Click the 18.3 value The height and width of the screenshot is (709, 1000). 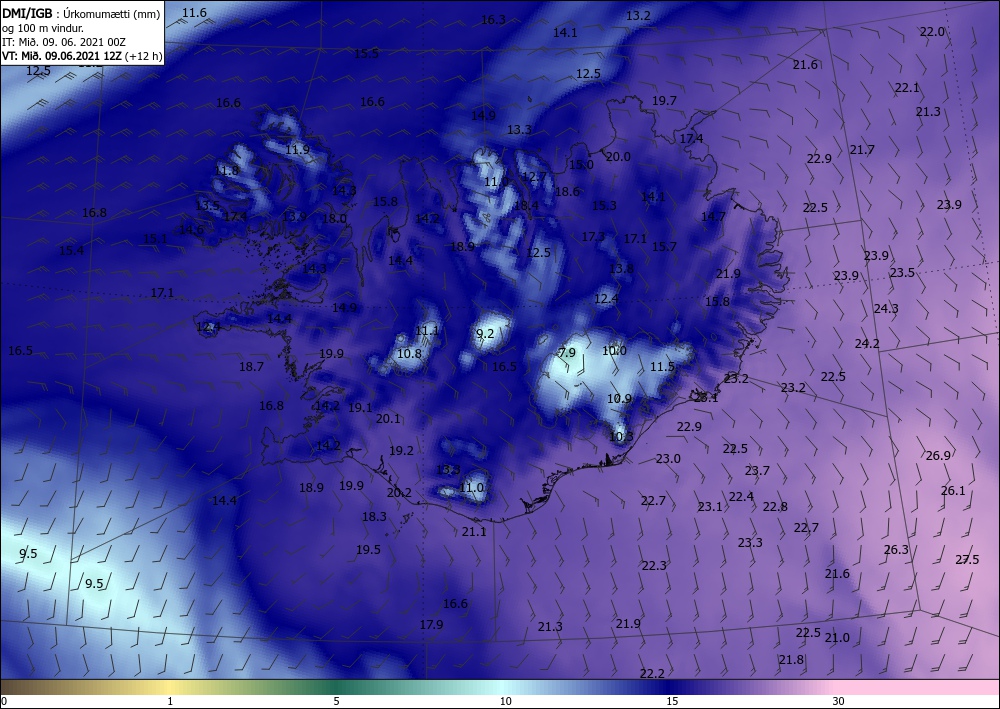click(x=374, y=516)
